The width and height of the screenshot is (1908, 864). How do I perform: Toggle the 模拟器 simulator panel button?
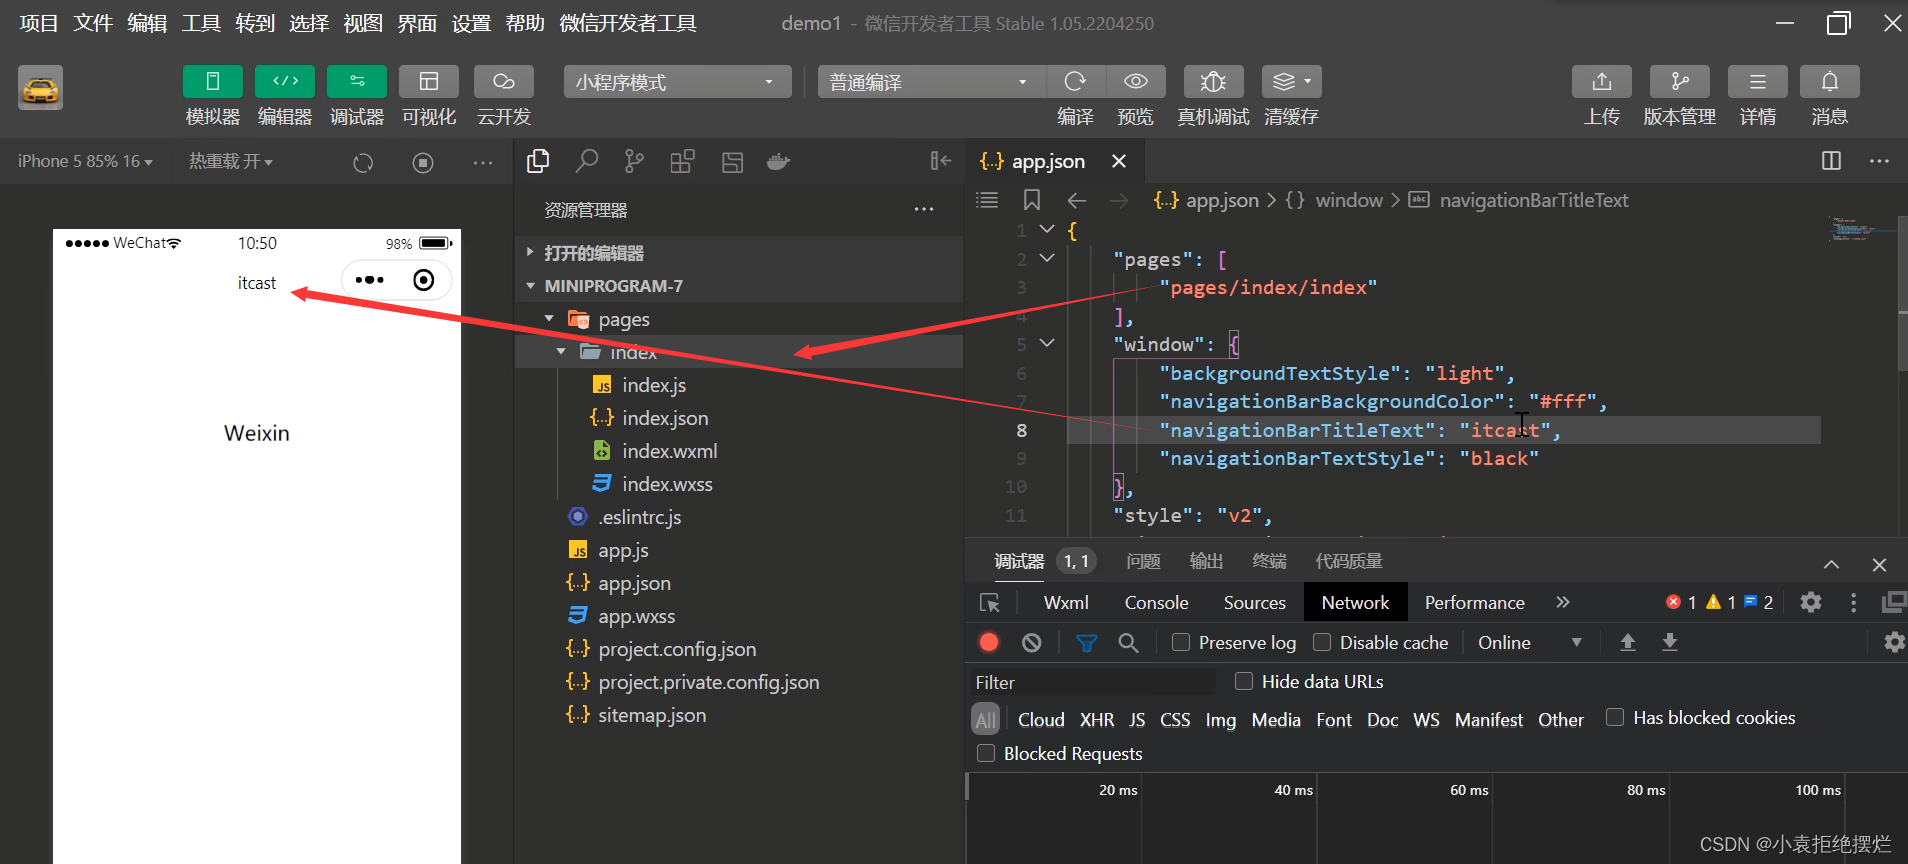(x=213, y=81)
